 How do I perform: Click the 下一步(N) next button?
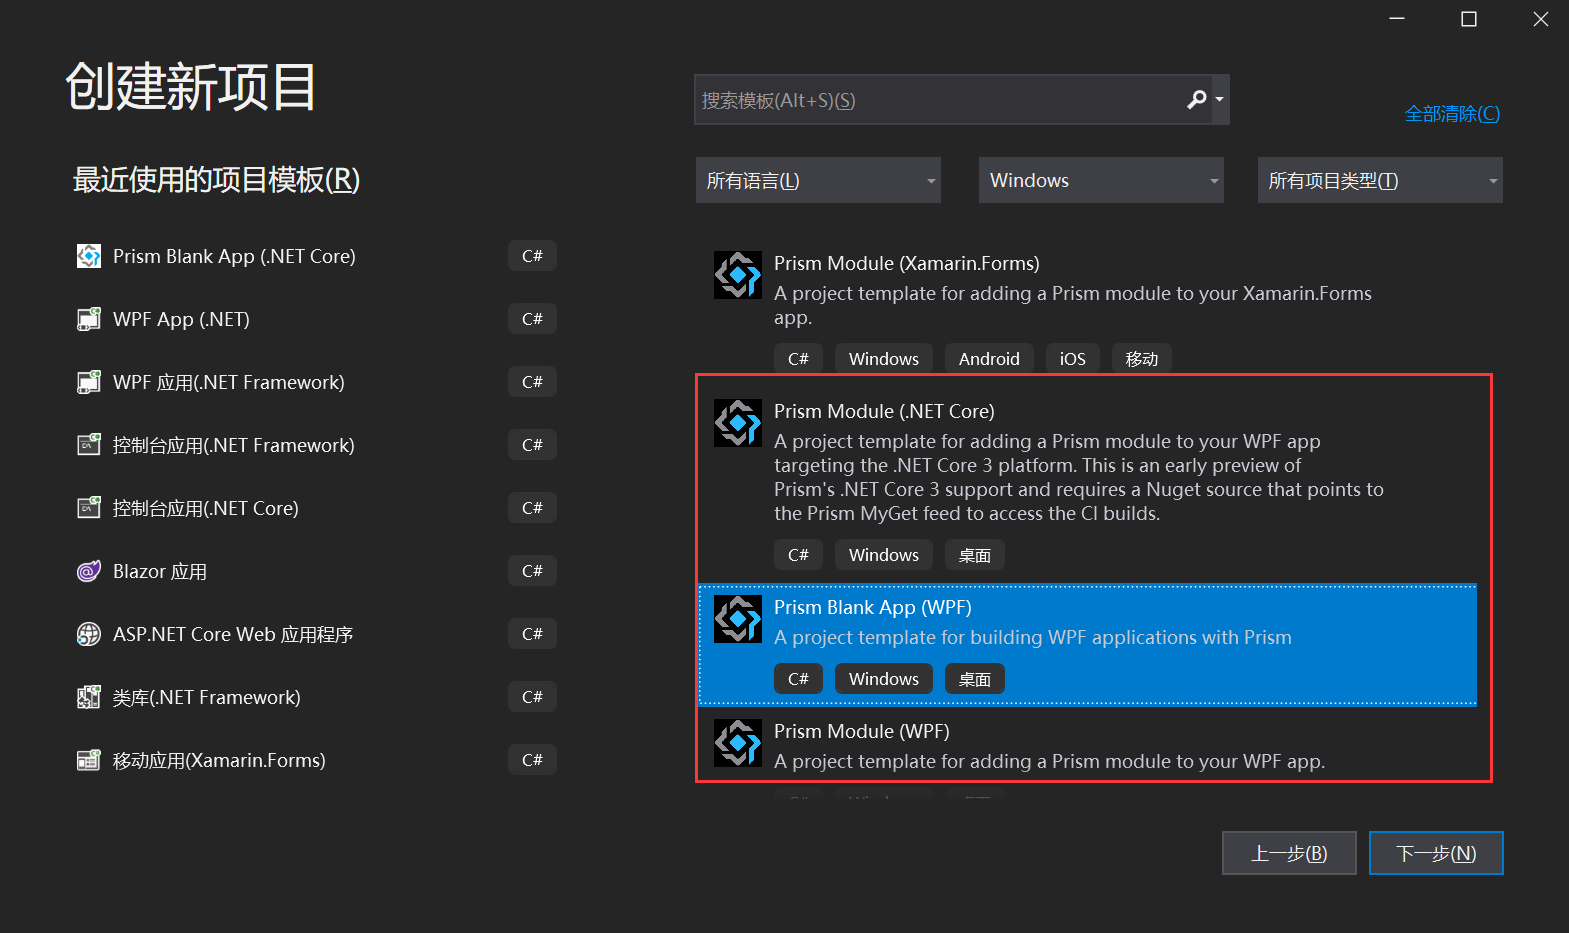[x=1436, y=853]
